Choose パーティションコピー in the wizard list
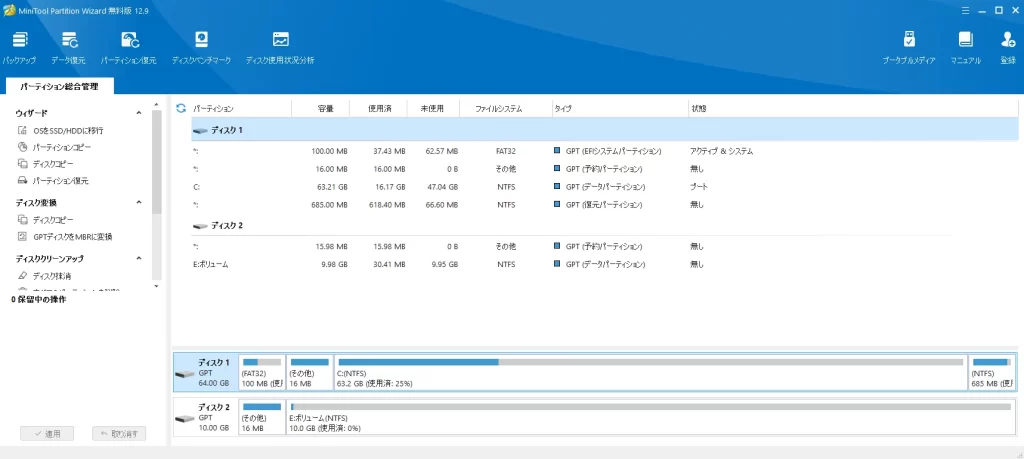The height and width of the screenshot is (459, 1024). [61, 148]
